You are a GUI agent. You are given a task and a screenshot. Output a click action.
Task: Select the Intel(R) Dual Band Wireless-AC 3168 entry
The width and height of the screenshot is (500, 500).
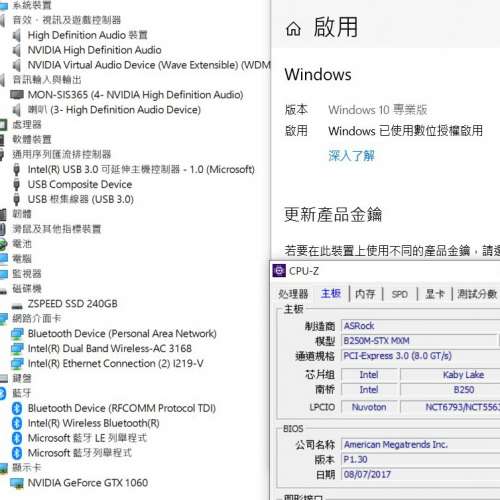110,348
